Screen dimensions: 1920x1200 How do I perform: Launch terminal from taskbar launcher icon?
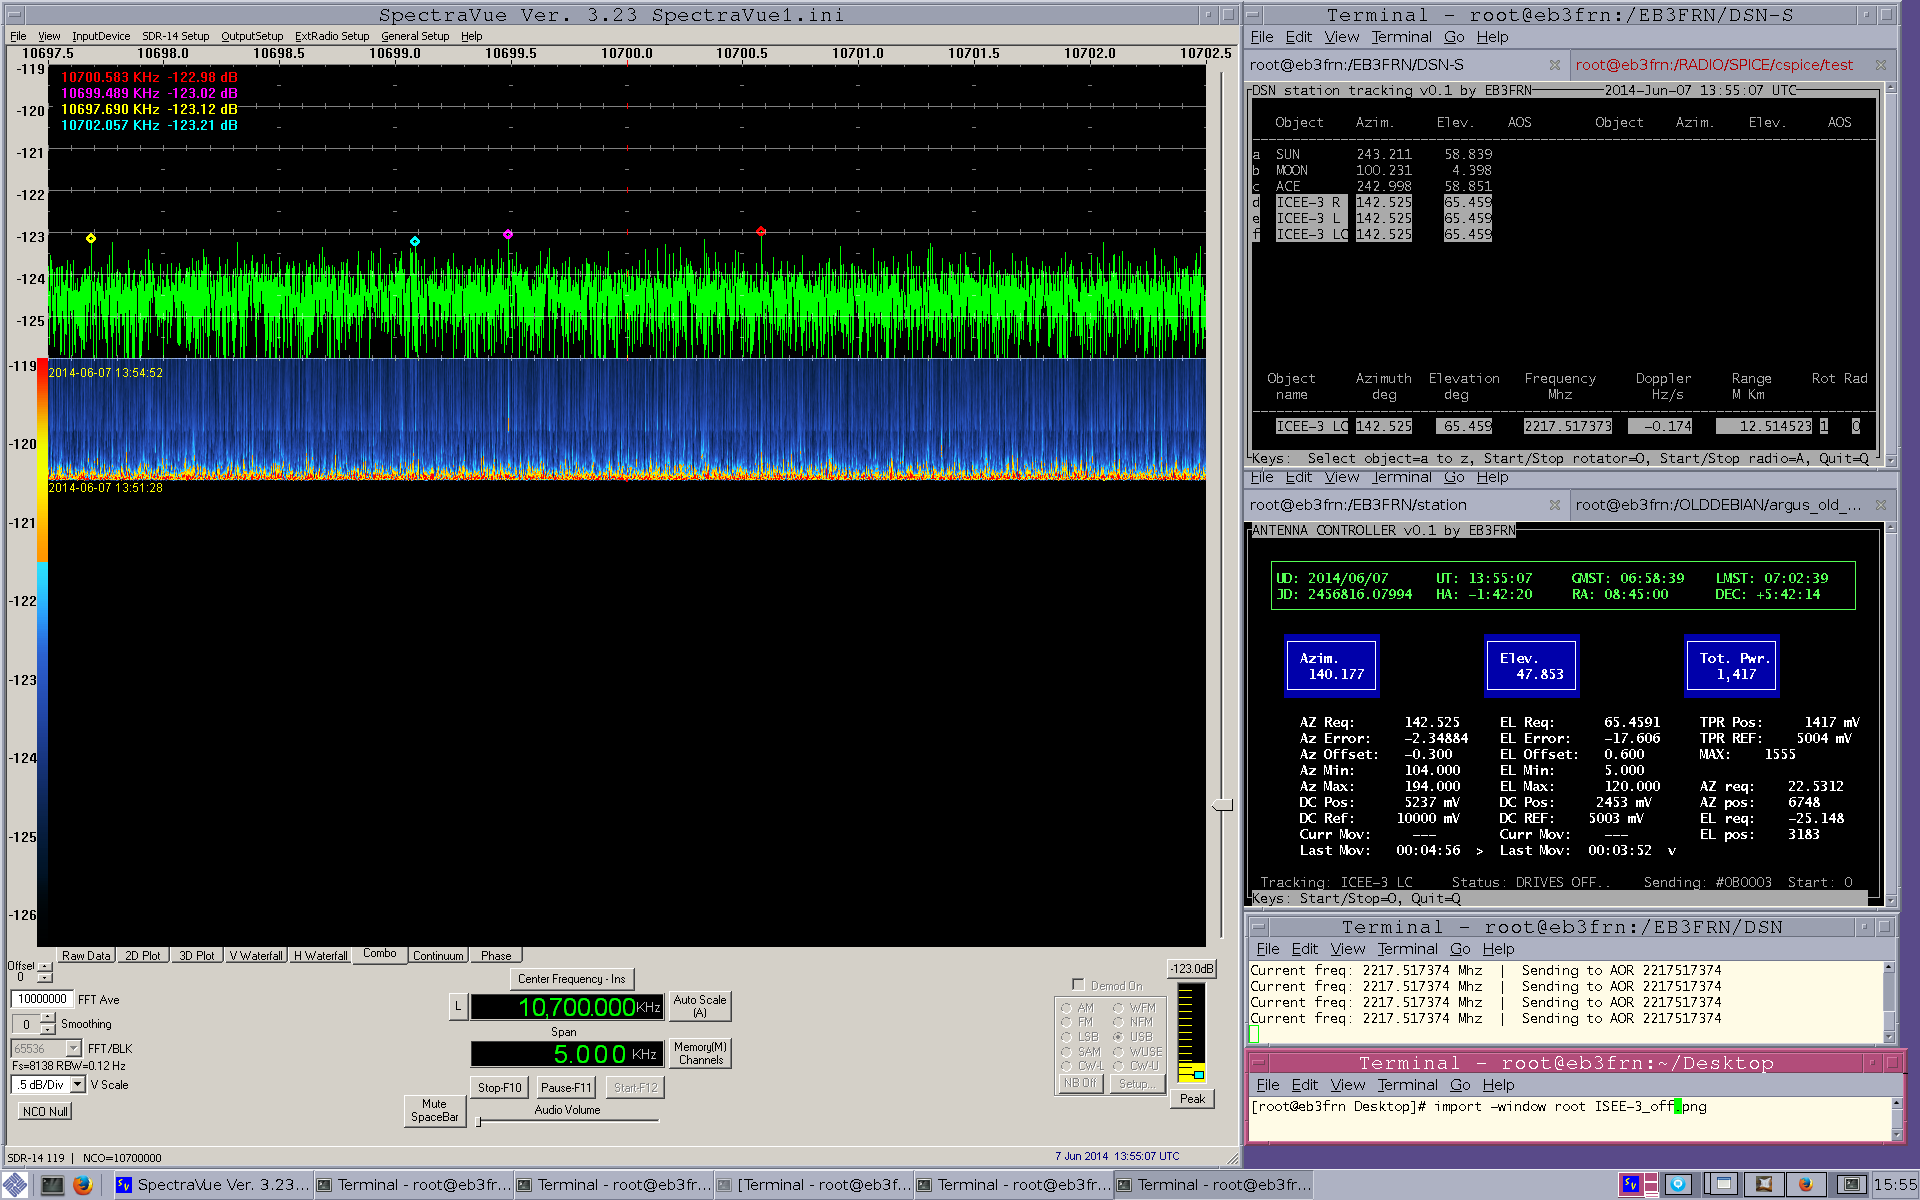coord(52,1185)
